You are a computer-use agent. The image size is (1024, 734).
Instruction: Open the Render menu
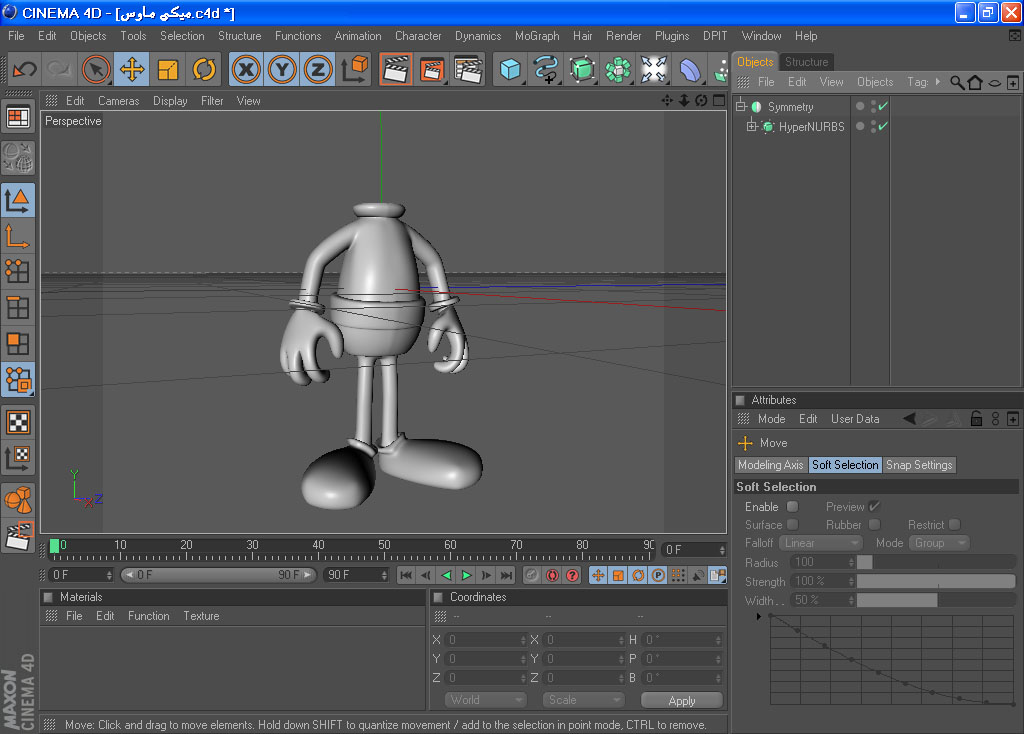(624, 36)
